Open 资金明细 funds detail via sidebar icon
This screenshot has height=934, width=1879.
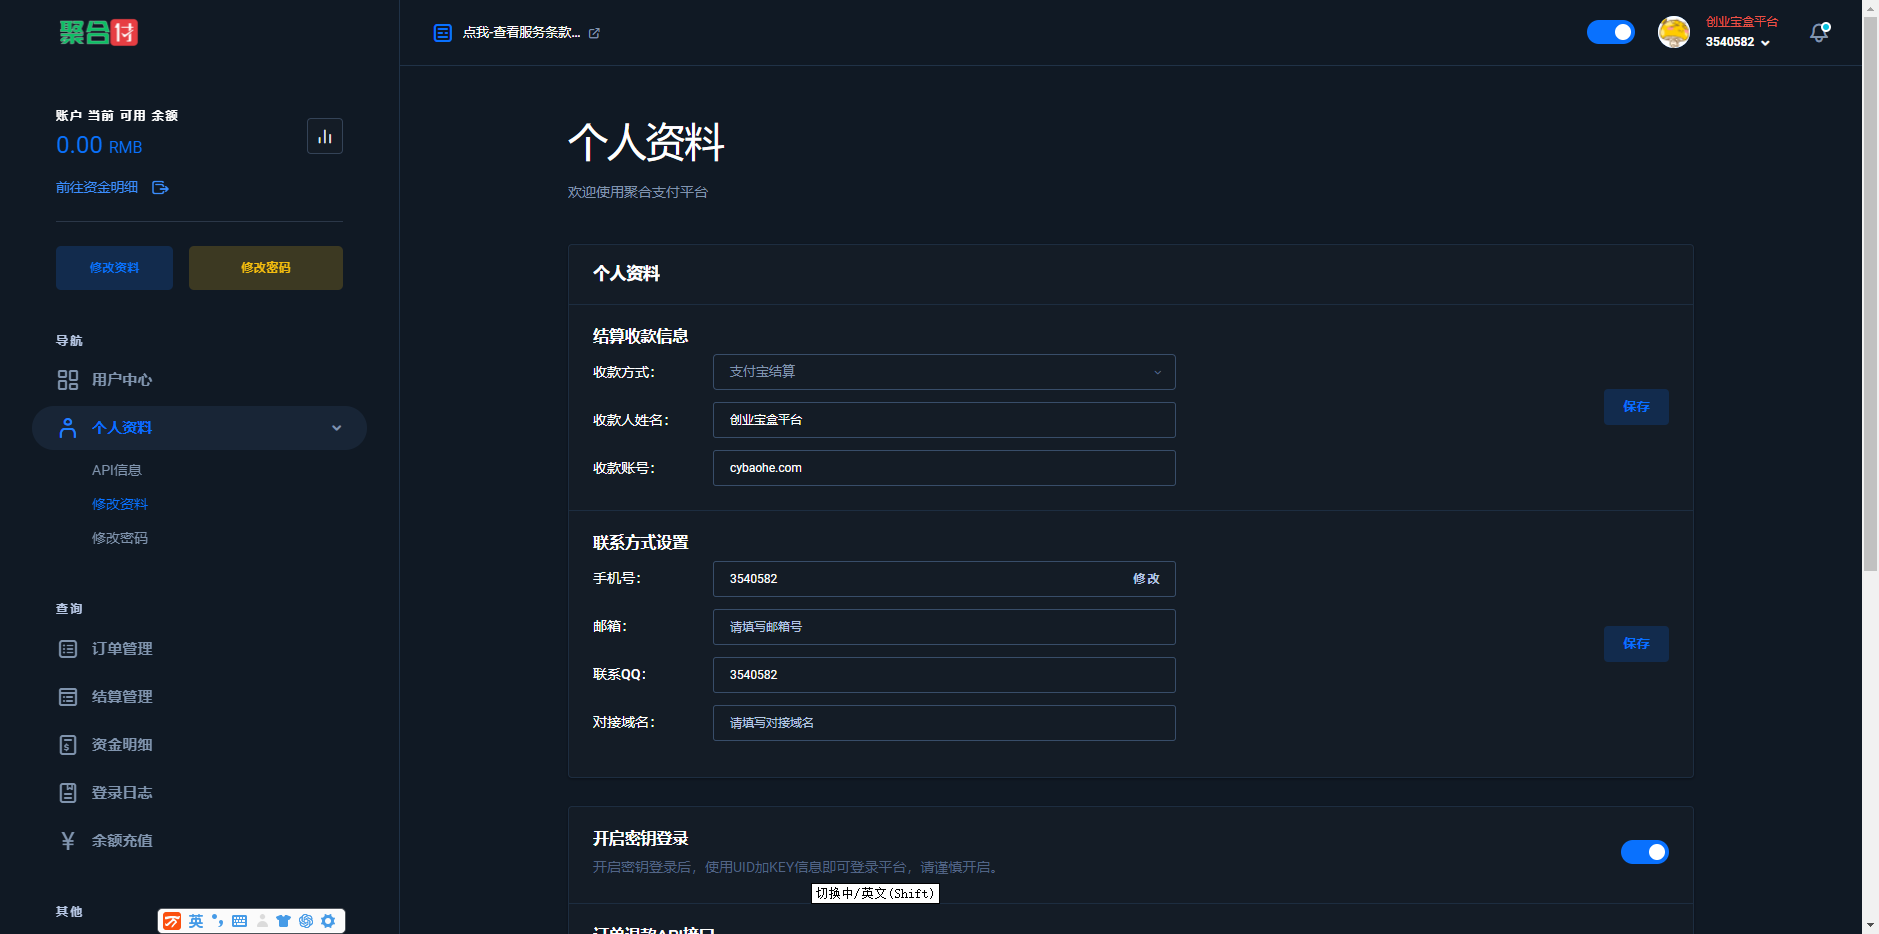pos(67,744)
